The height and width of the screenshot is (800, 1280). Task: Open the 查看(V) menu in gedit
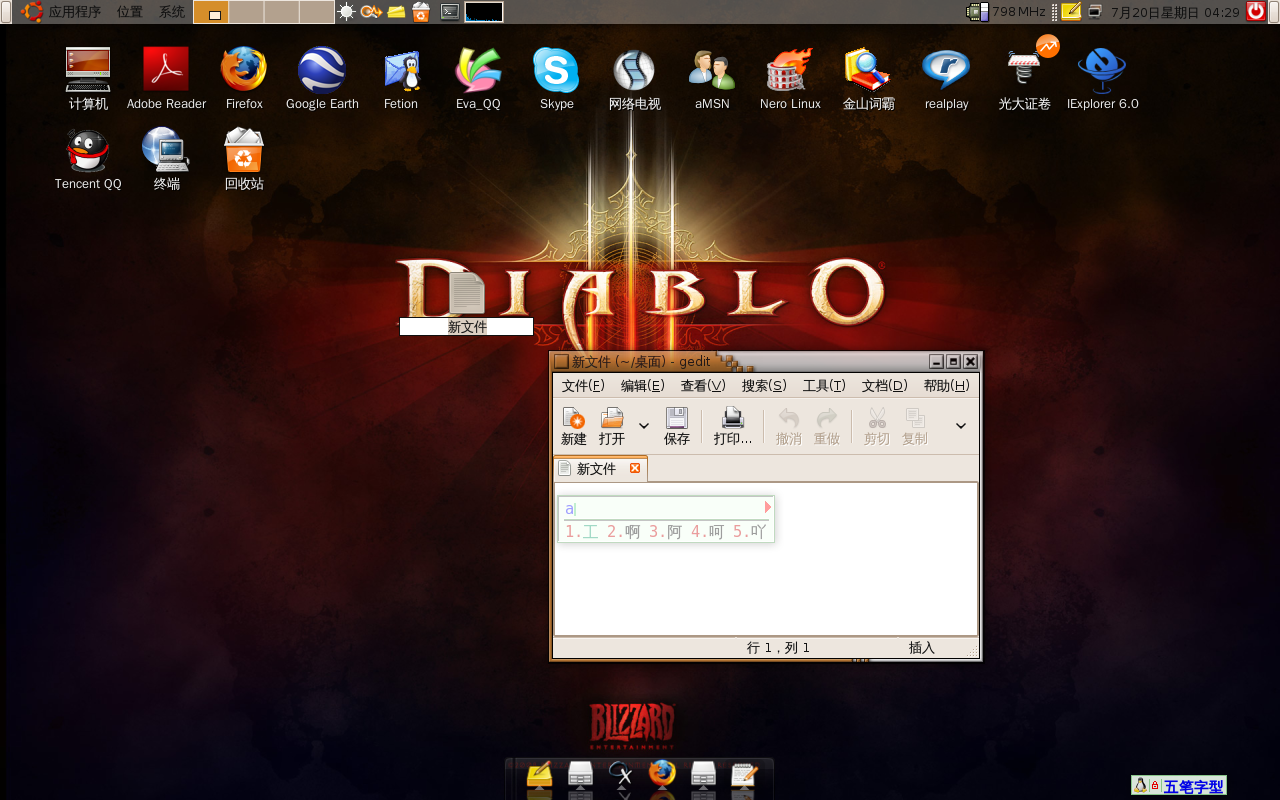pos(703,386)
